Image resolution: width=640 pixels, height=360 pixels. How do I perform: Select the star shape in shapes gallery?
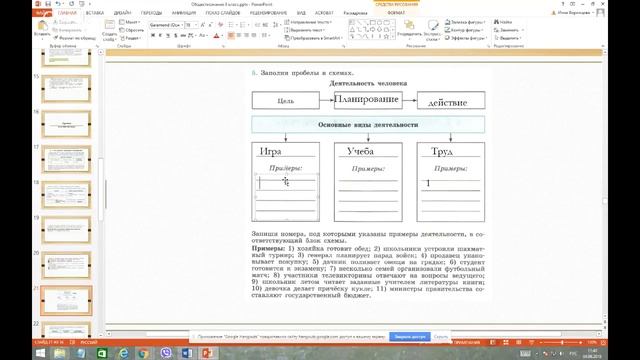(x=386, y=37)
